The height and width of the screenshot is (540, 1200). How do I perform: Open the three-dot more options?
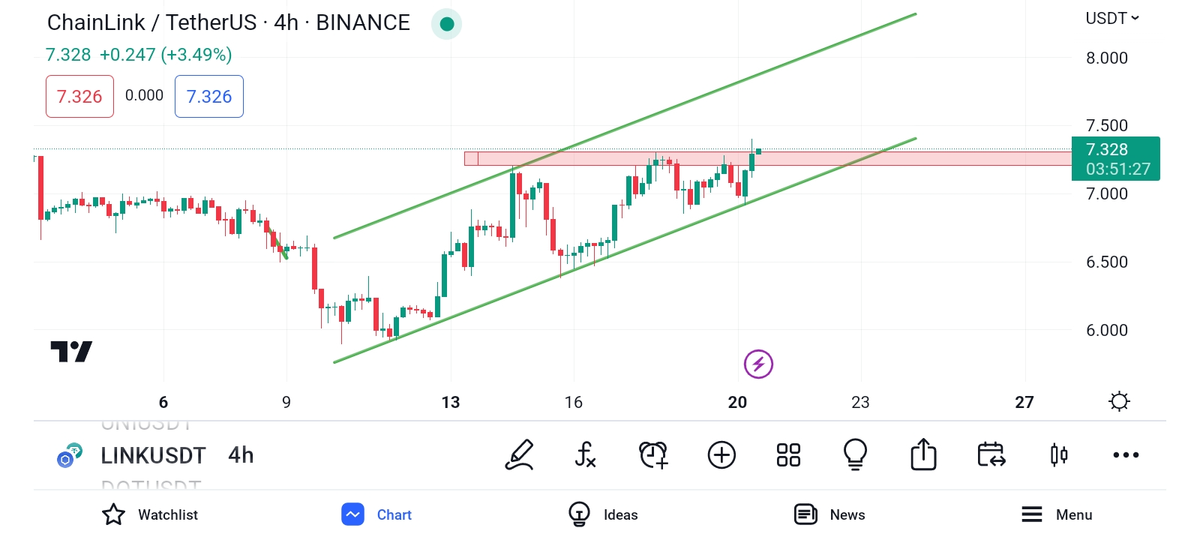pyautogui.click(x=1125, y=455)
